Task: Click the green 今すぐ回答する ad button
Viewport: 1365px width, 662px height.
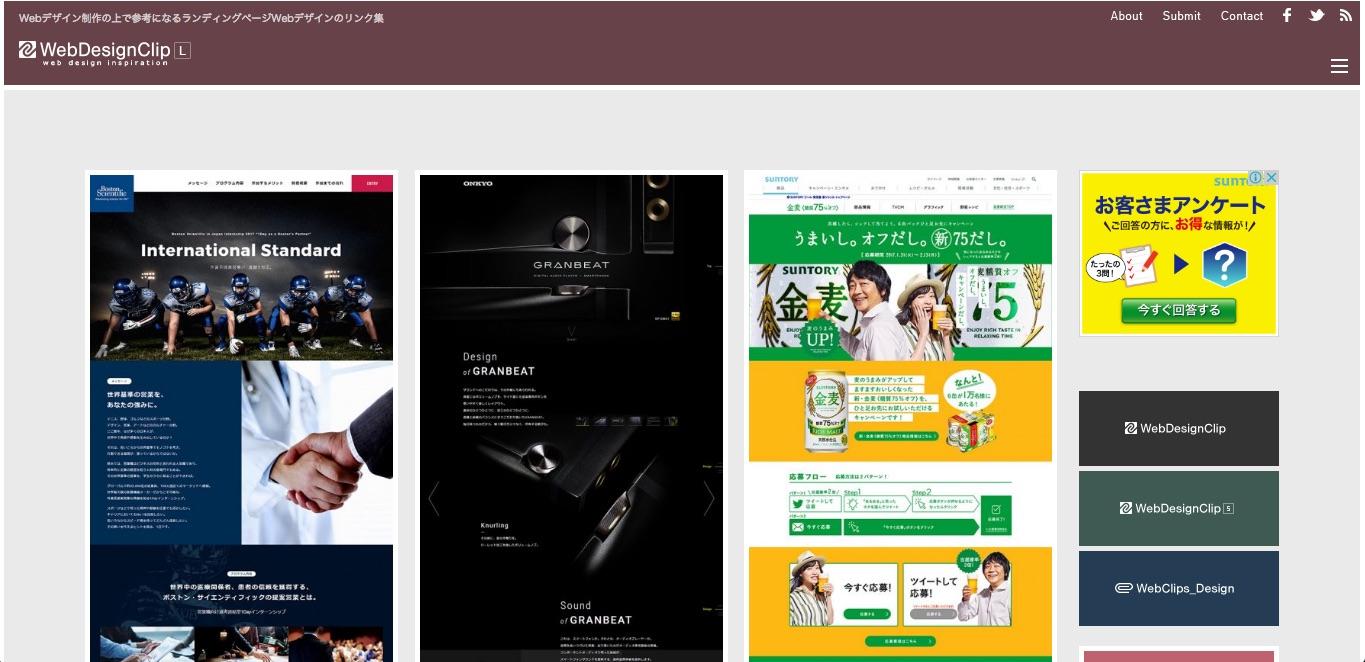Action: (x=1178, y=310)
